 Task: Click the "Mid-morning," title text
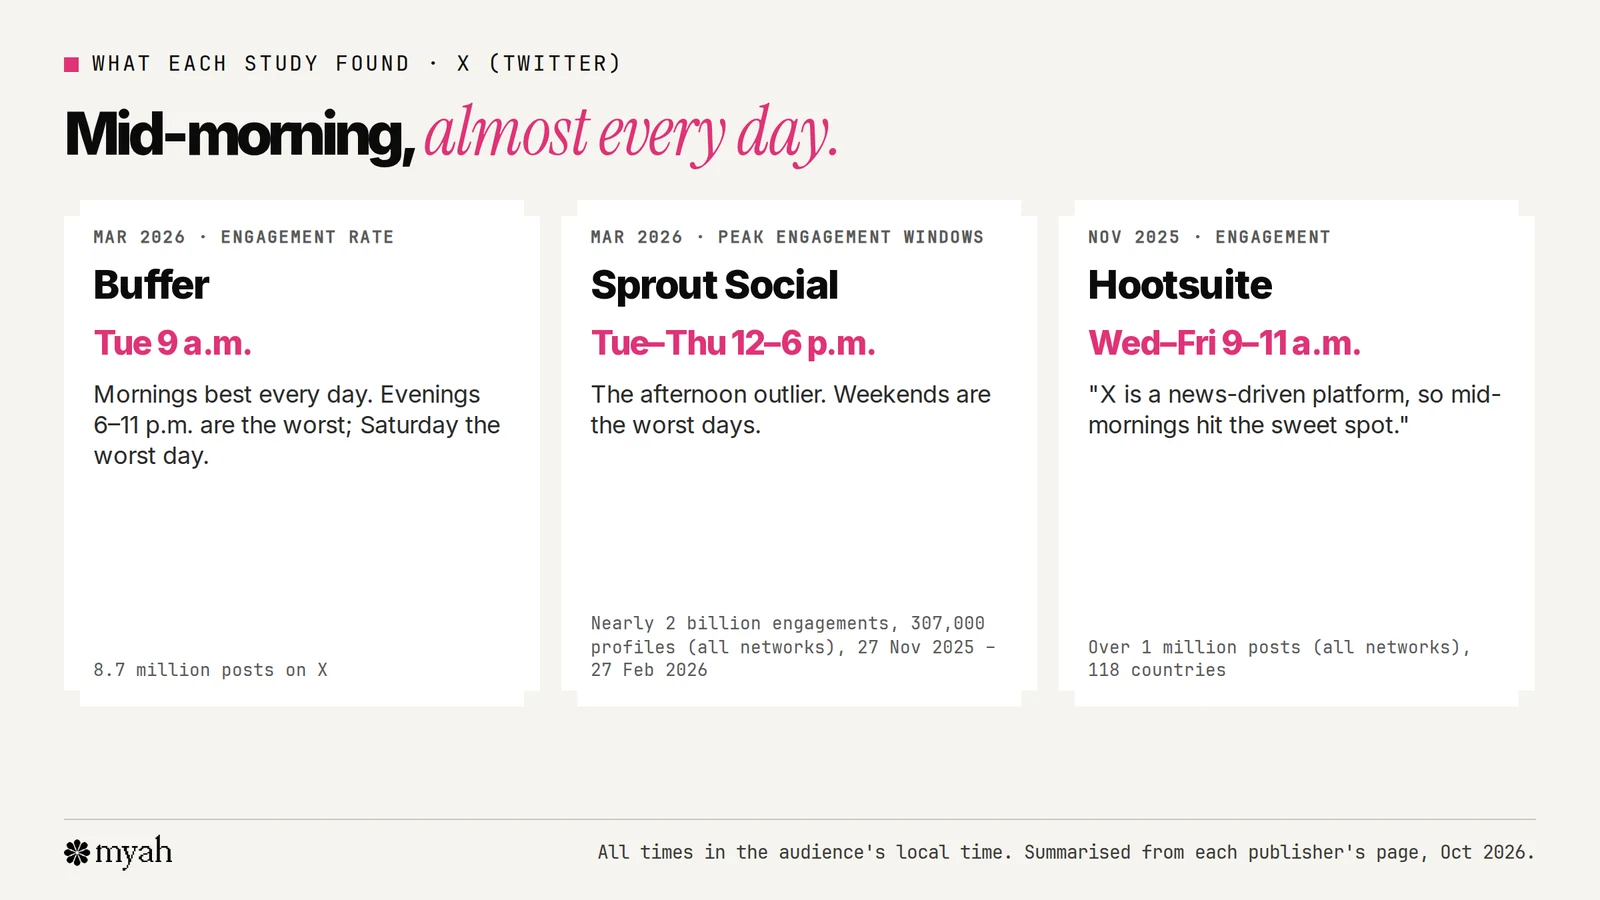point(240,134)
